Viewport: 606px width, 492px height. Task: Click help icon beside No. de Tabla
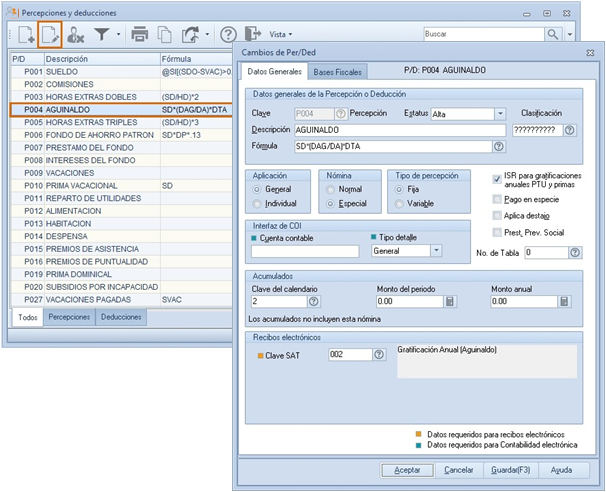click(575, 253)
